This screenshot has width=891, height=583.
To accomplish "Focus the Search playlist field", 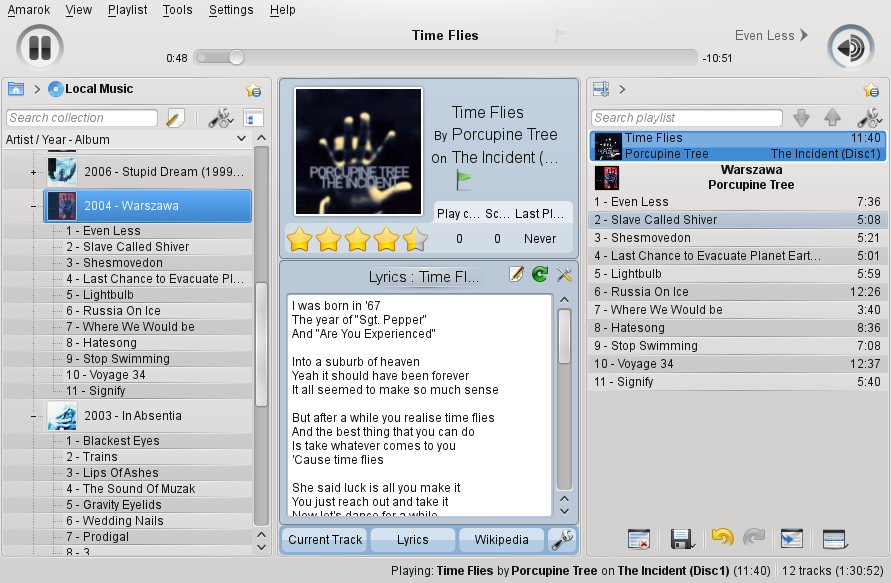I will (x=686, y=118).
